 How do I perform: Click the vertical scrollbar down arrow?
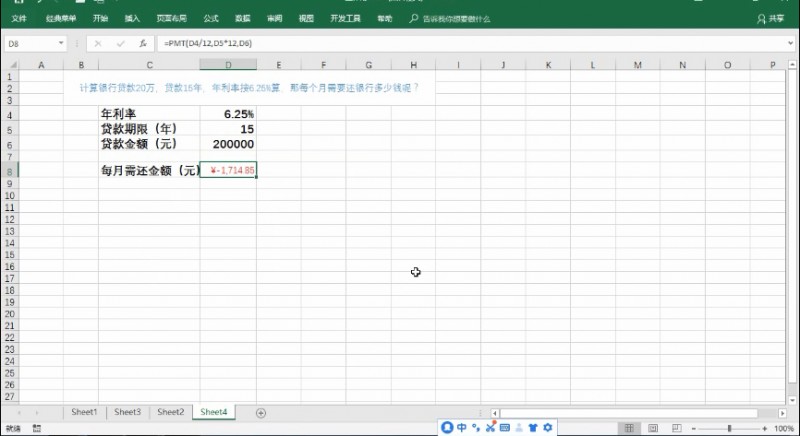[x=792, y=400]
